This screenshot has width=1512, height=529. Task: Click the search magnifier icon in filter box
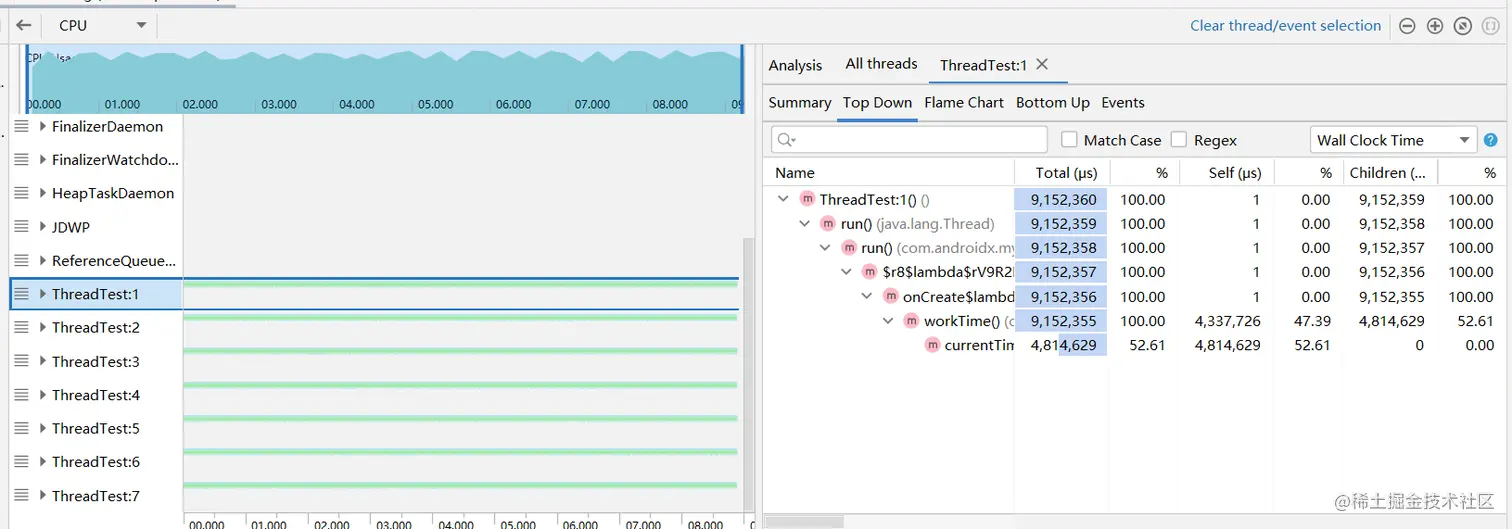(x=785, y=141)
